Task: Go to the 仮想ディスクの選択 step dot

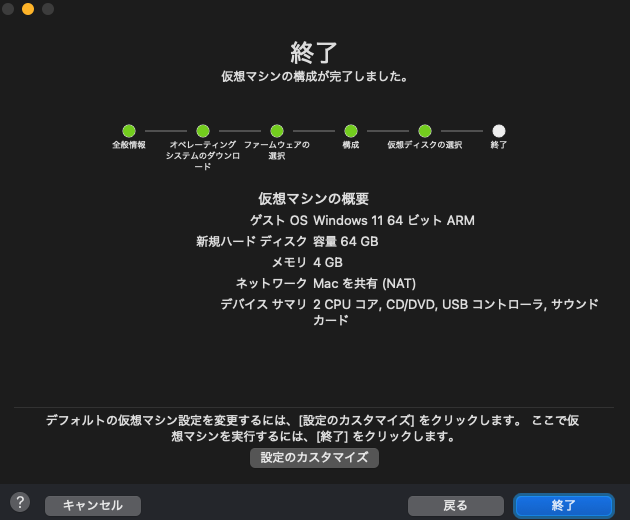Action: pos(425,131)
